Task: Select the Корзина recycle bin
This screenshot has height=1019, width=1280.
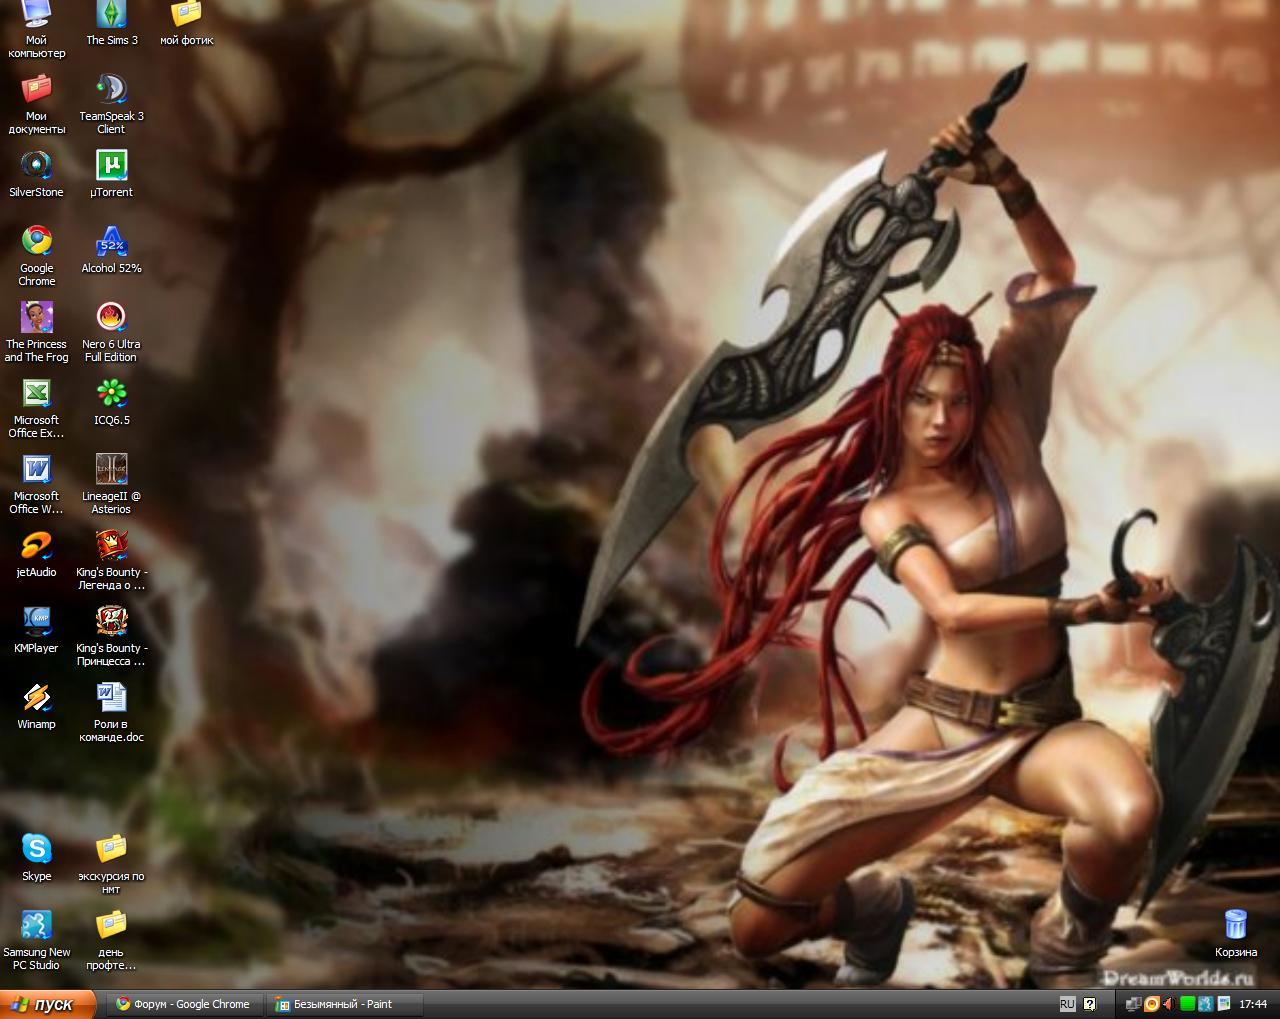Action: 1236,926
